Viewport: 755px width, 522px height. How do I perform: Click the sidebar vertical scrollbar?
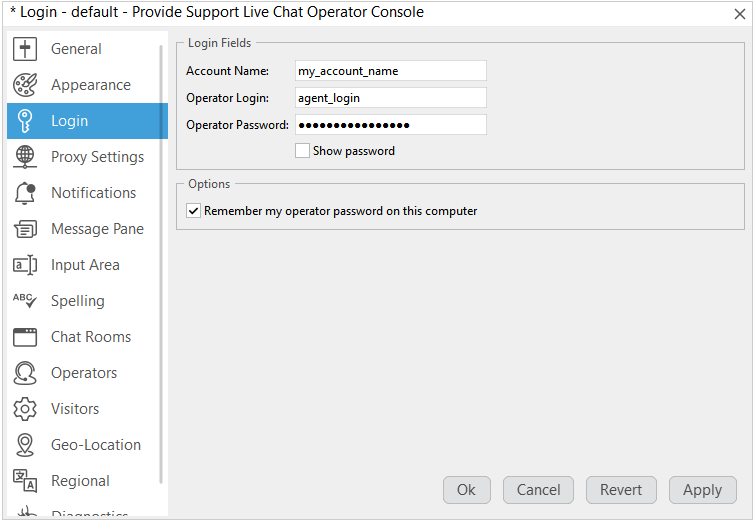161,264
